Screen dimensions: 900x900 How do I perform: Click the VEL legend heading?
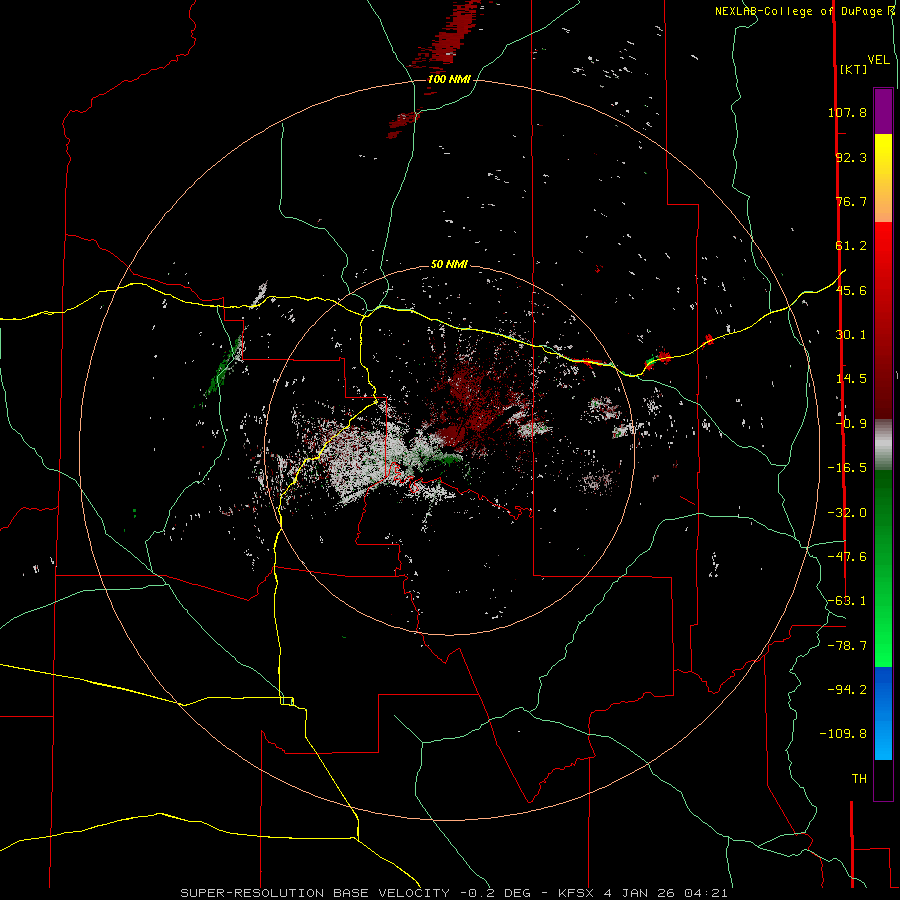pos(878,60)
